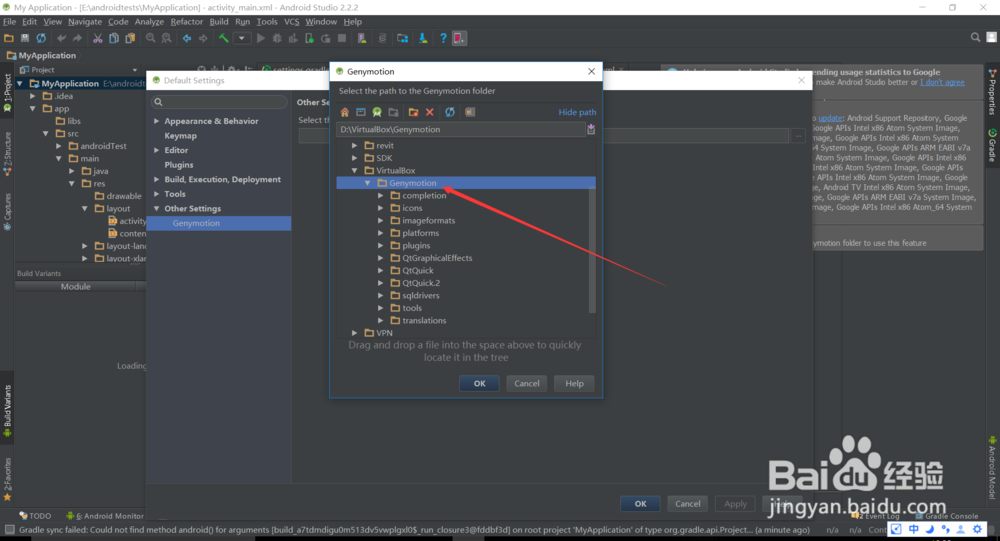This screenshot has width=1000, height=541.
Task: Click Open folder icon in main toolbar
Action: (9, 38)
